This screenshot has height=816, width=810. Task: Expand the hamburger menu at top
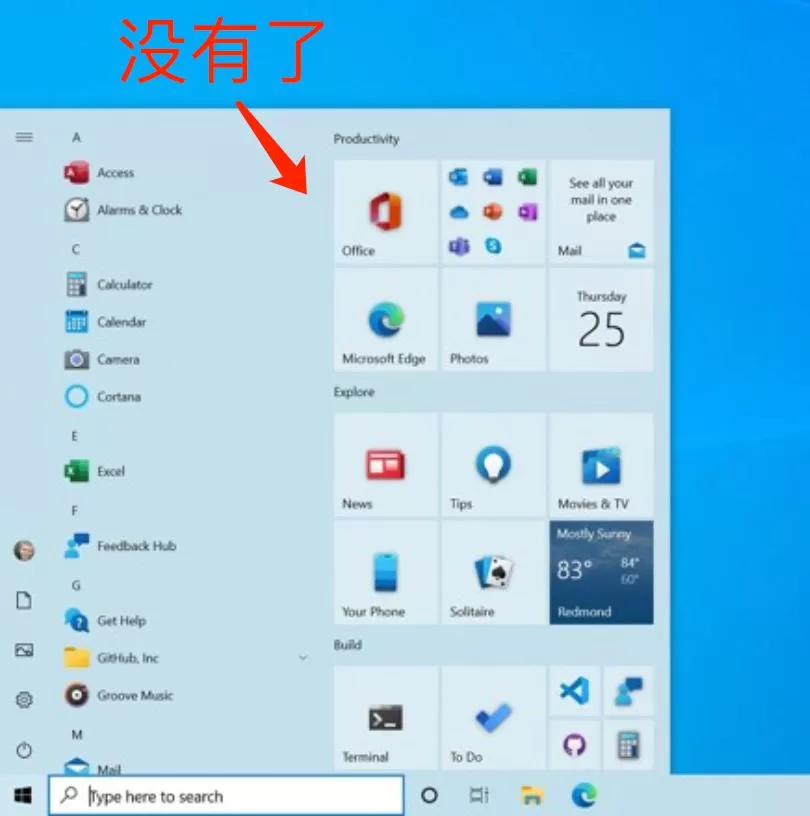[24, 137]
